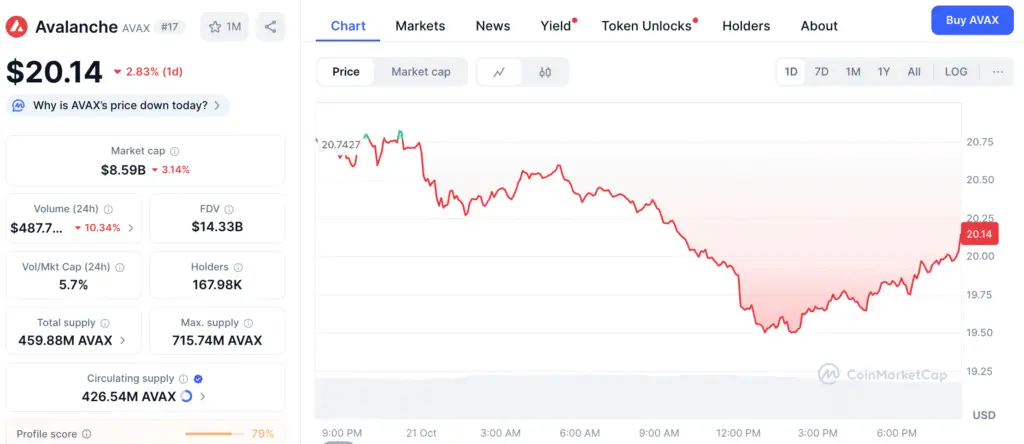Click the Avalanche red logo icon
1024x444 pixels.
18,27
